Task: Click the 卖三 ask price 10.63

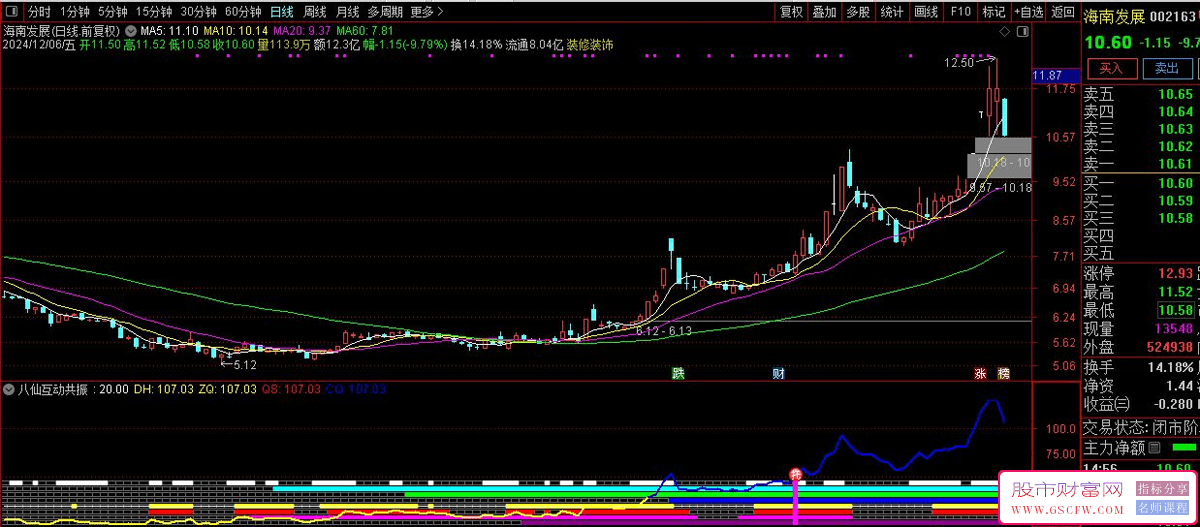Action: click(x=1175, y=129)
